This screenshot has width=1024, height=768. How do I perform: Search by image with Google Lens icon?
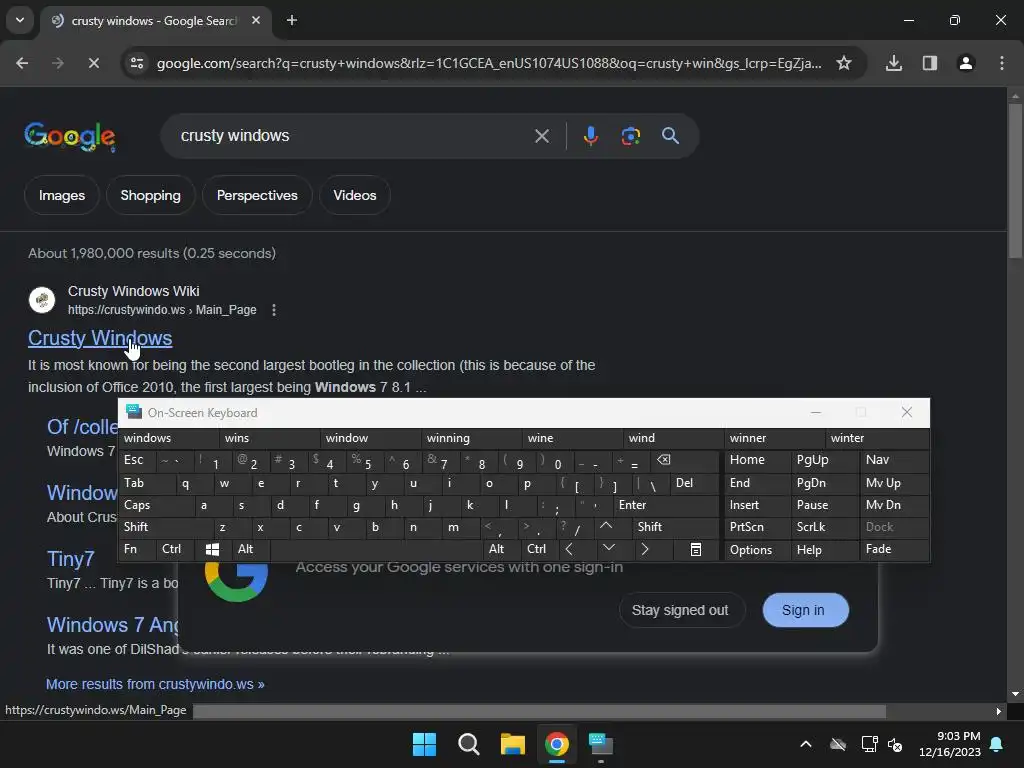tap(630, 136)
